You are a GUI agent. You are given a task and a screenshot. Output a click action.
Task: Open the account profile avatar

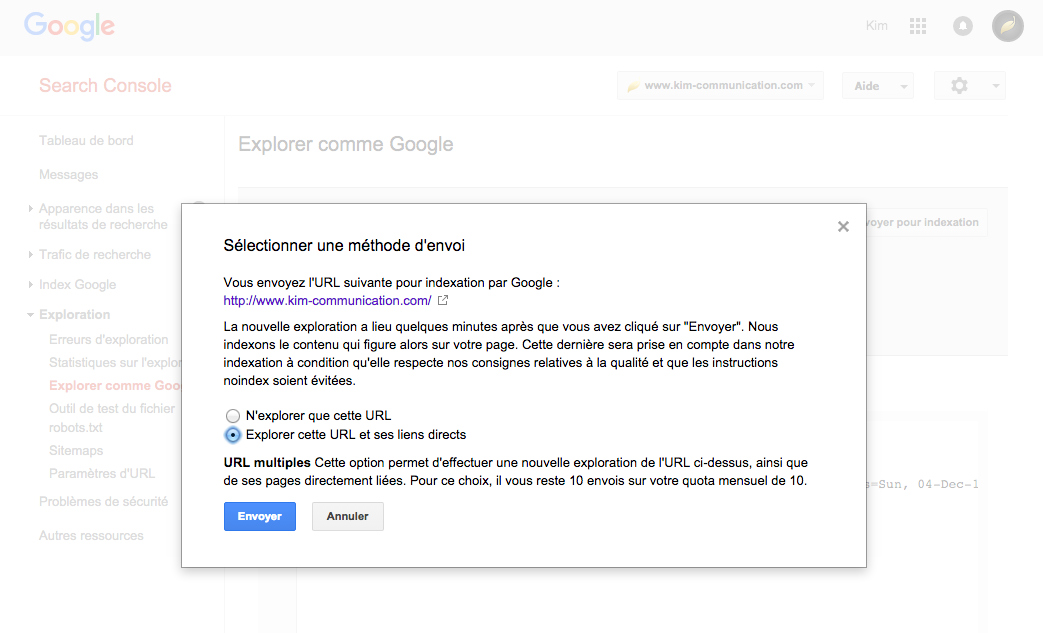(x=1007, y=27)
